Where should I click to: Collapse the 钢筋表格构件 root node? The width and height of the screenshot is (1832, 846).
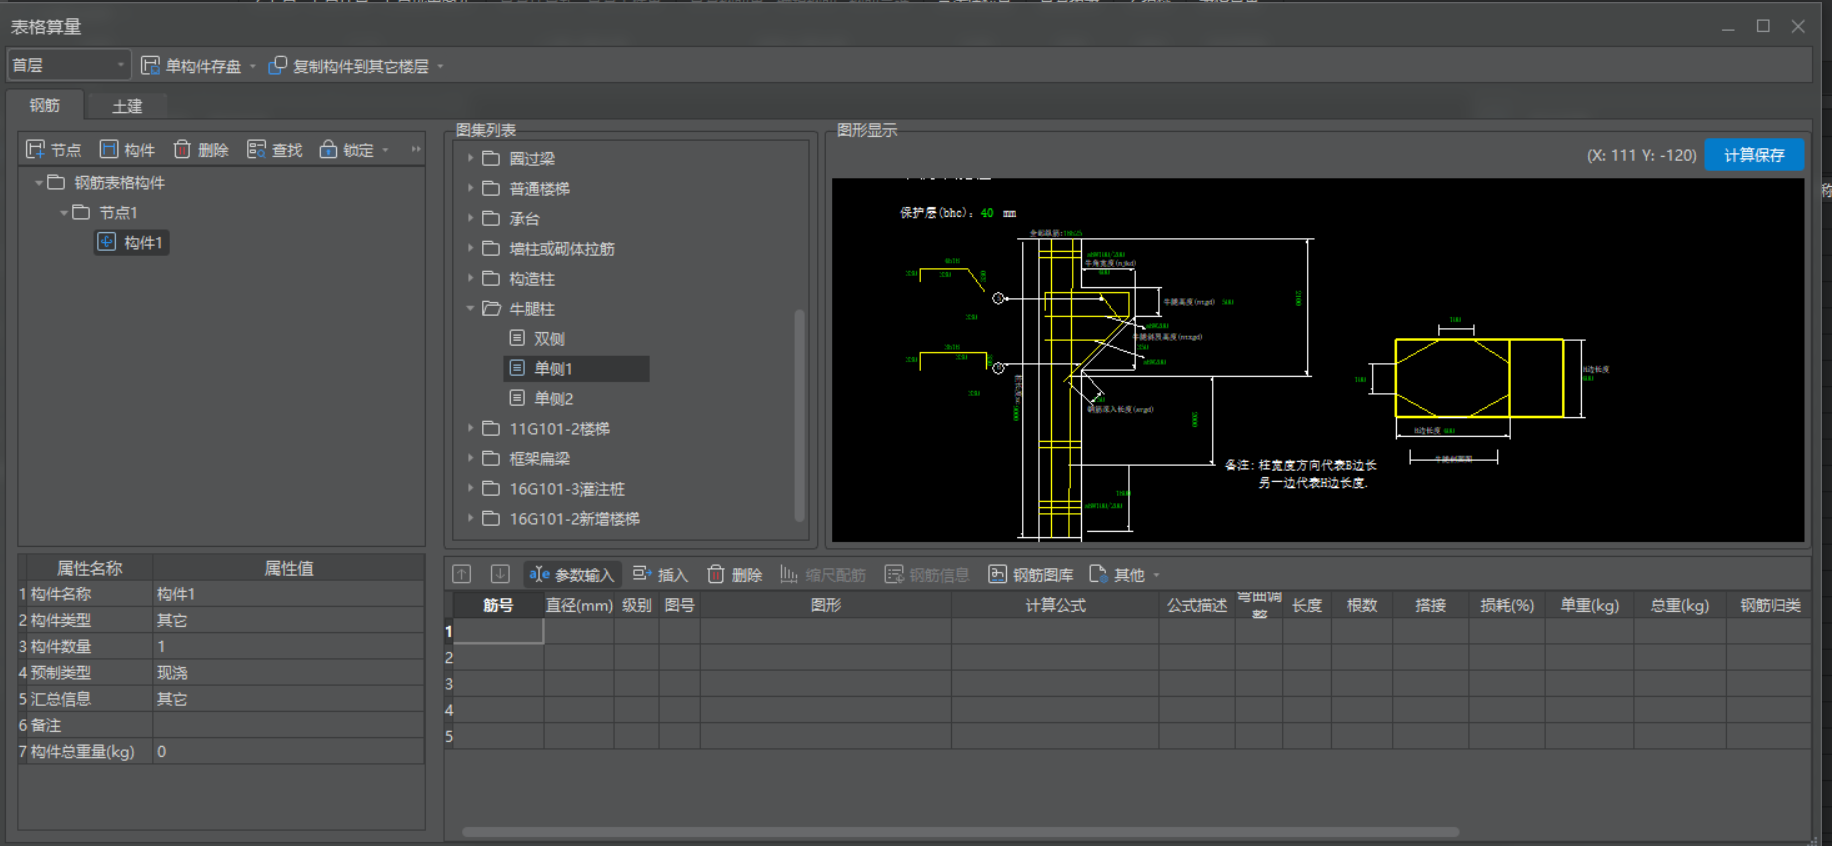(38, 182)
